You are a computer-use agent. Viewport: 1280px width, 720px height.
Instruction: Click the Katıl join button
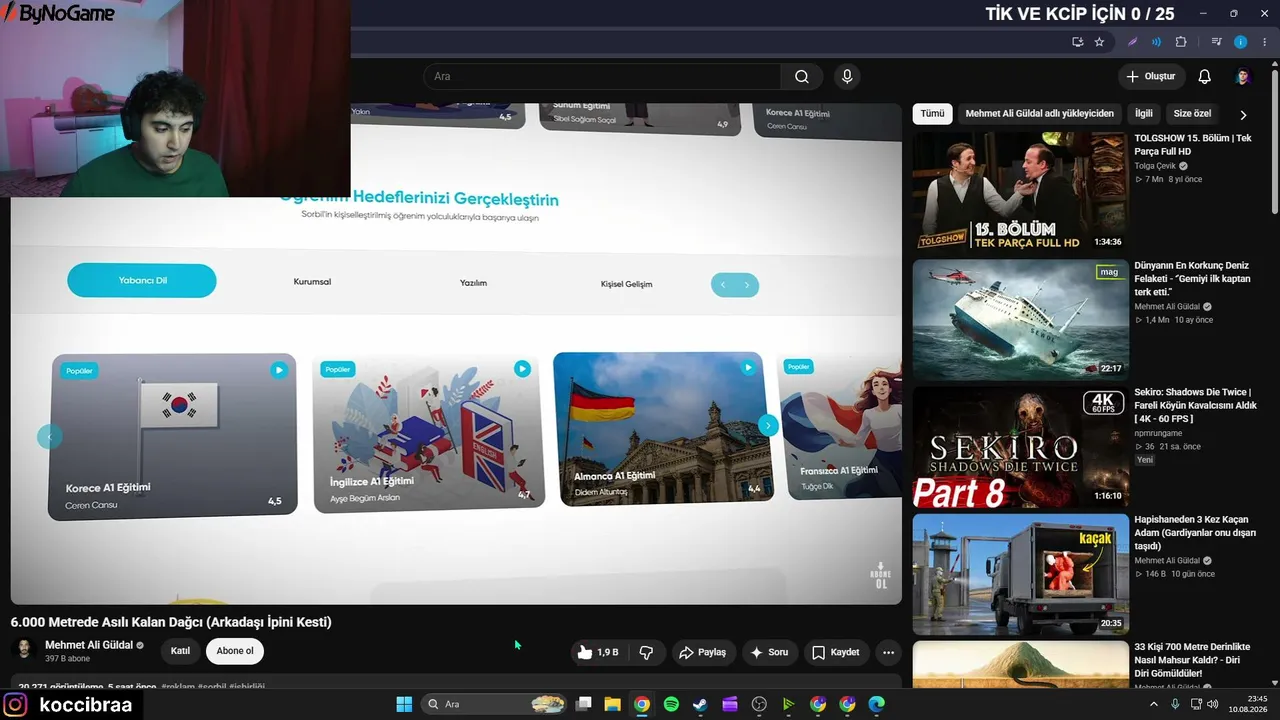180,651
